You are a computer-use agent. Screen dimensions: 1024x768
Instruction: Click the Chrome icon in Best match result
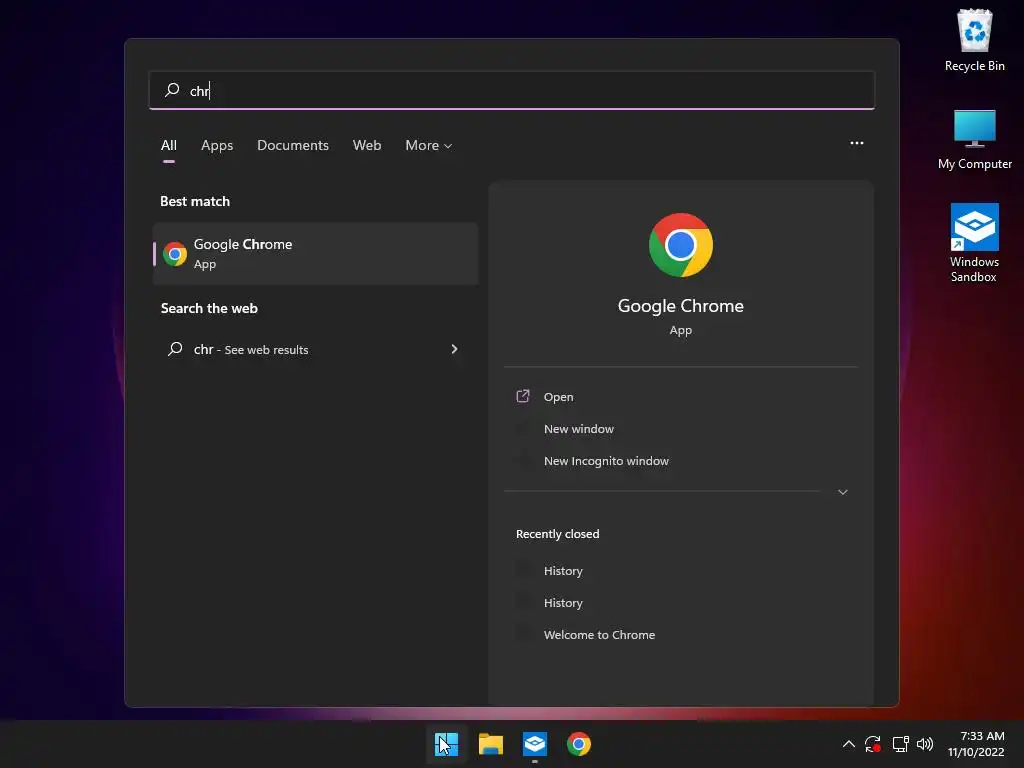click(x=175, y=254)
